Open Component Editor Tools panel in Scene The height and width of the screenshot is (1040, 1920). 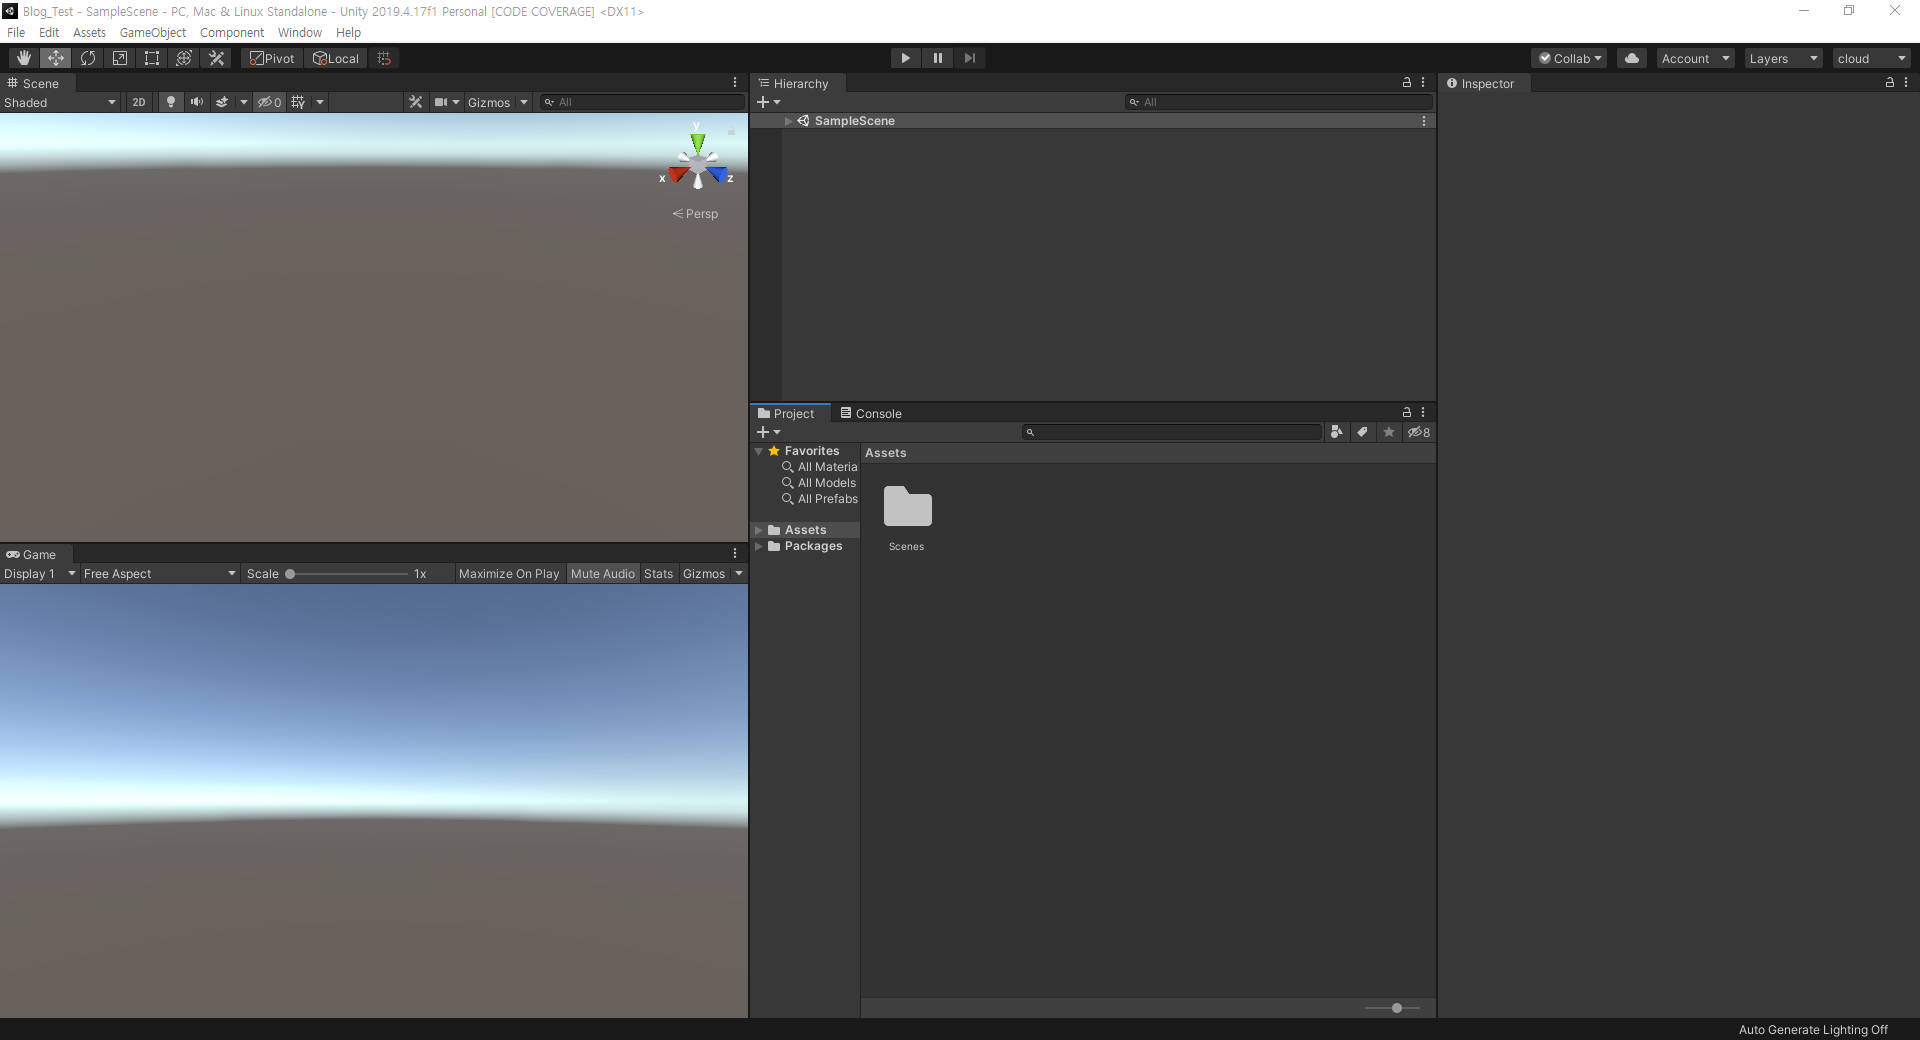(x=416, y=102)
